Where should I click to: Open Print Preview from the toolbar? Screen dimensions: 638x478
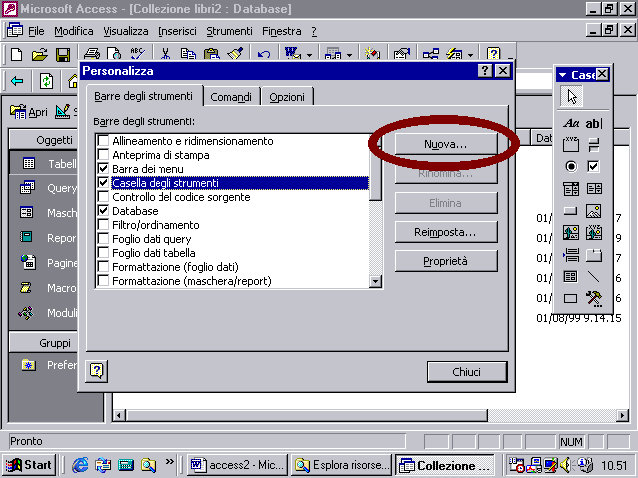114,54
